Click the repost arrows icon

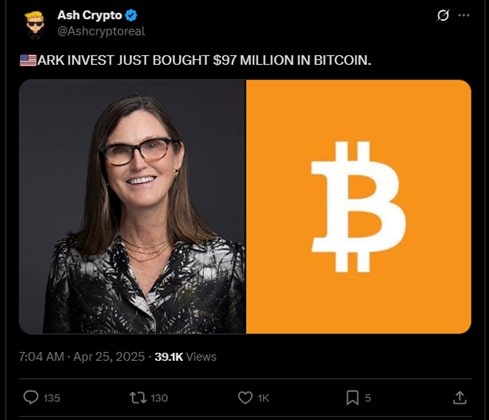[x=138, y=398]
